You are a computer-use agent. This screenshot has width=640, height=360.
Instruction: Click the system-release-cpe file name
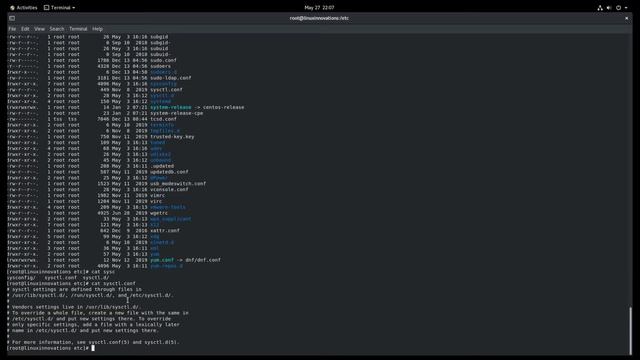[176, 113]
